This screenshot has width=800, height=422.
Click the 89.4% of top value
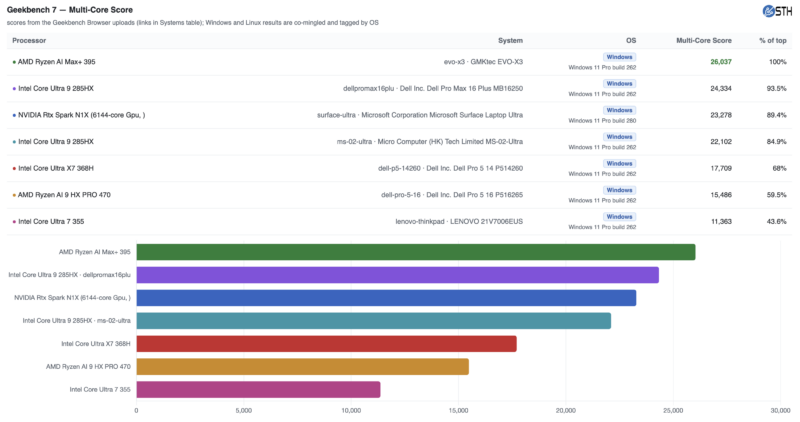tap(776, 115)
